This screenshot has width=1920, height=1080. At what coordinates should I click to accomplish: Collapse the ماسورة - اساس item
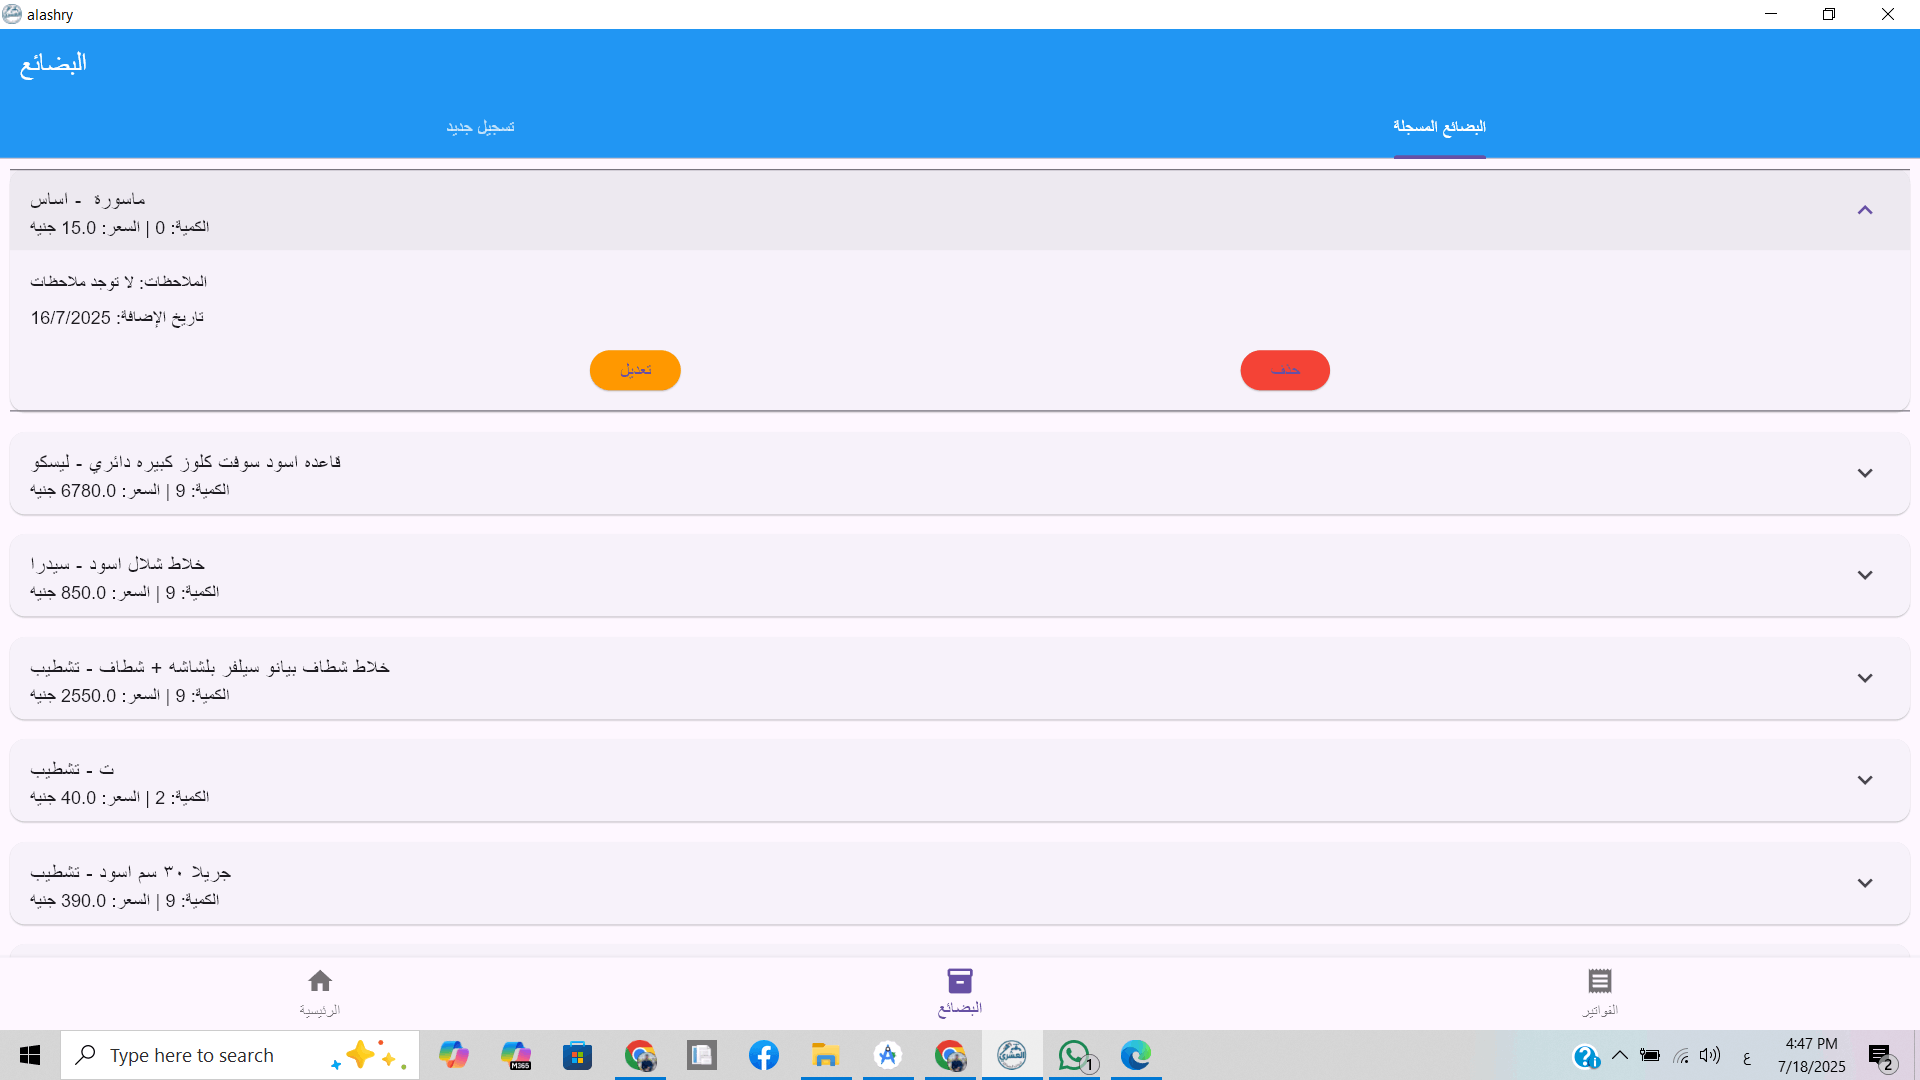coord(1865,210)
